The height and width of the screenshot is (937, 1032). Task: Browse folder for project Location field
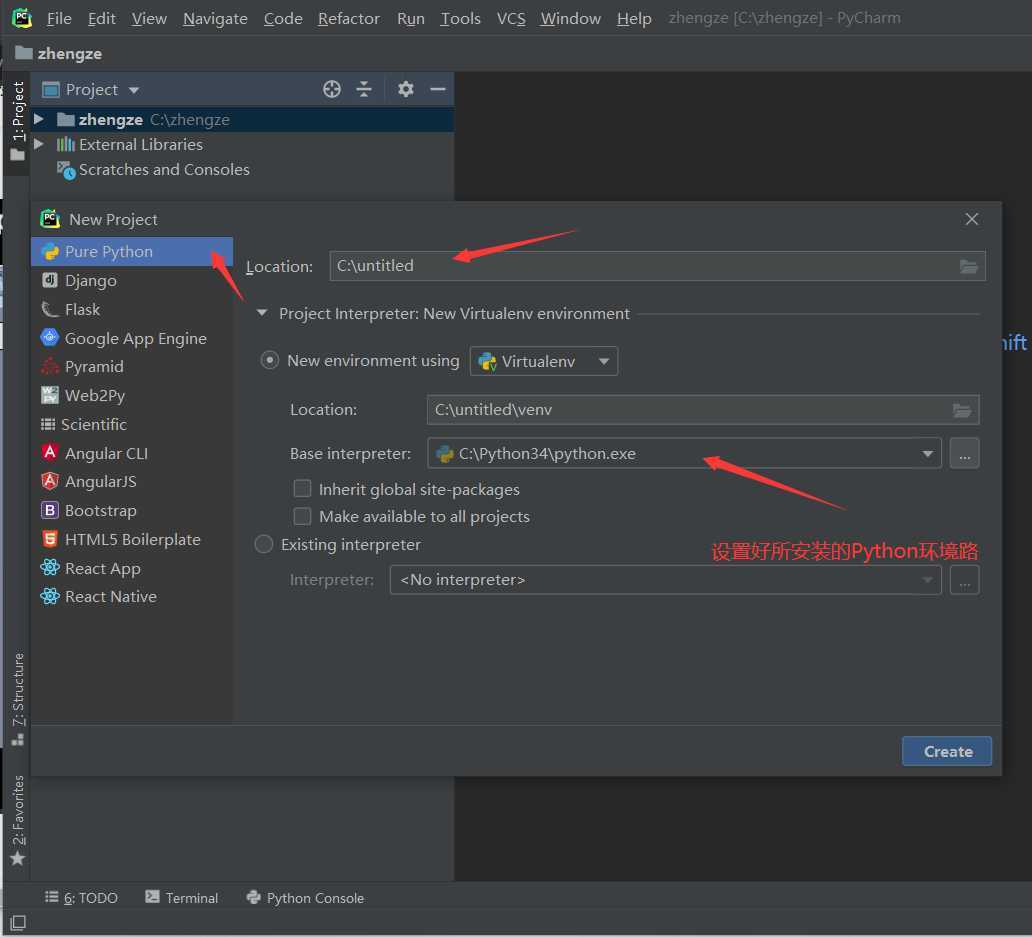point(968,266)
